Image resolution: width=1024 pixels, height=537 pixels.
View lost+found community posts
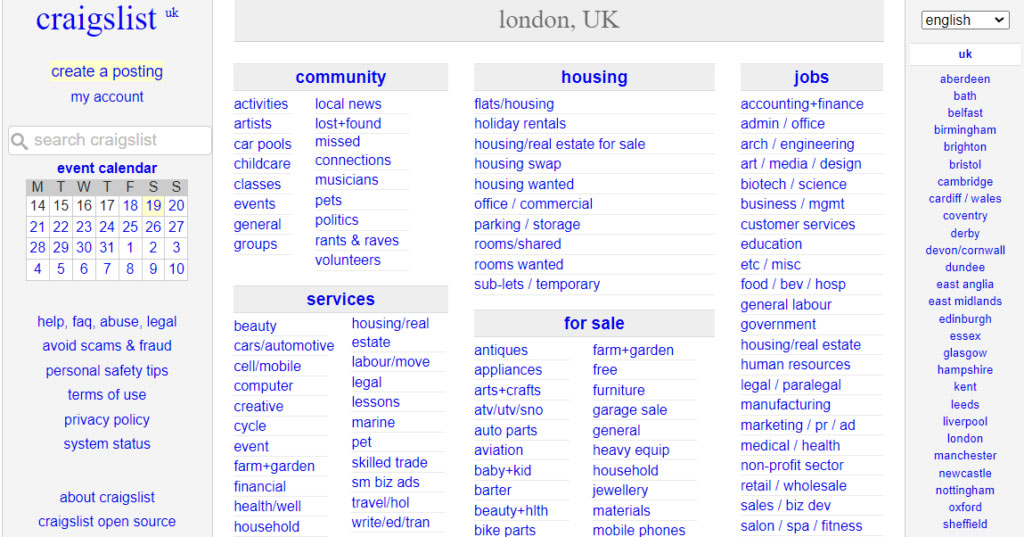coord(348,123)
